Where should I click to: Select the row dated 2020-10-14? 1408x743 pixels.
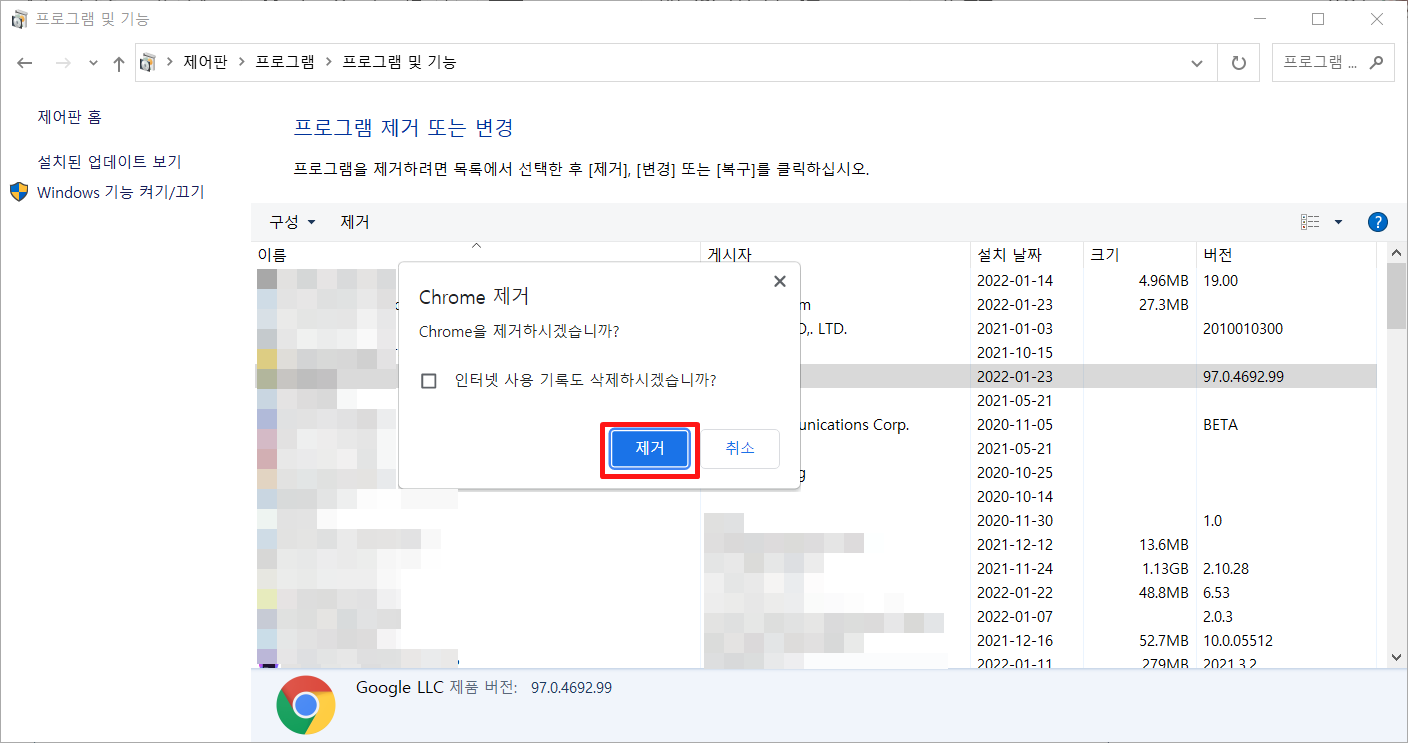(814, 497)
